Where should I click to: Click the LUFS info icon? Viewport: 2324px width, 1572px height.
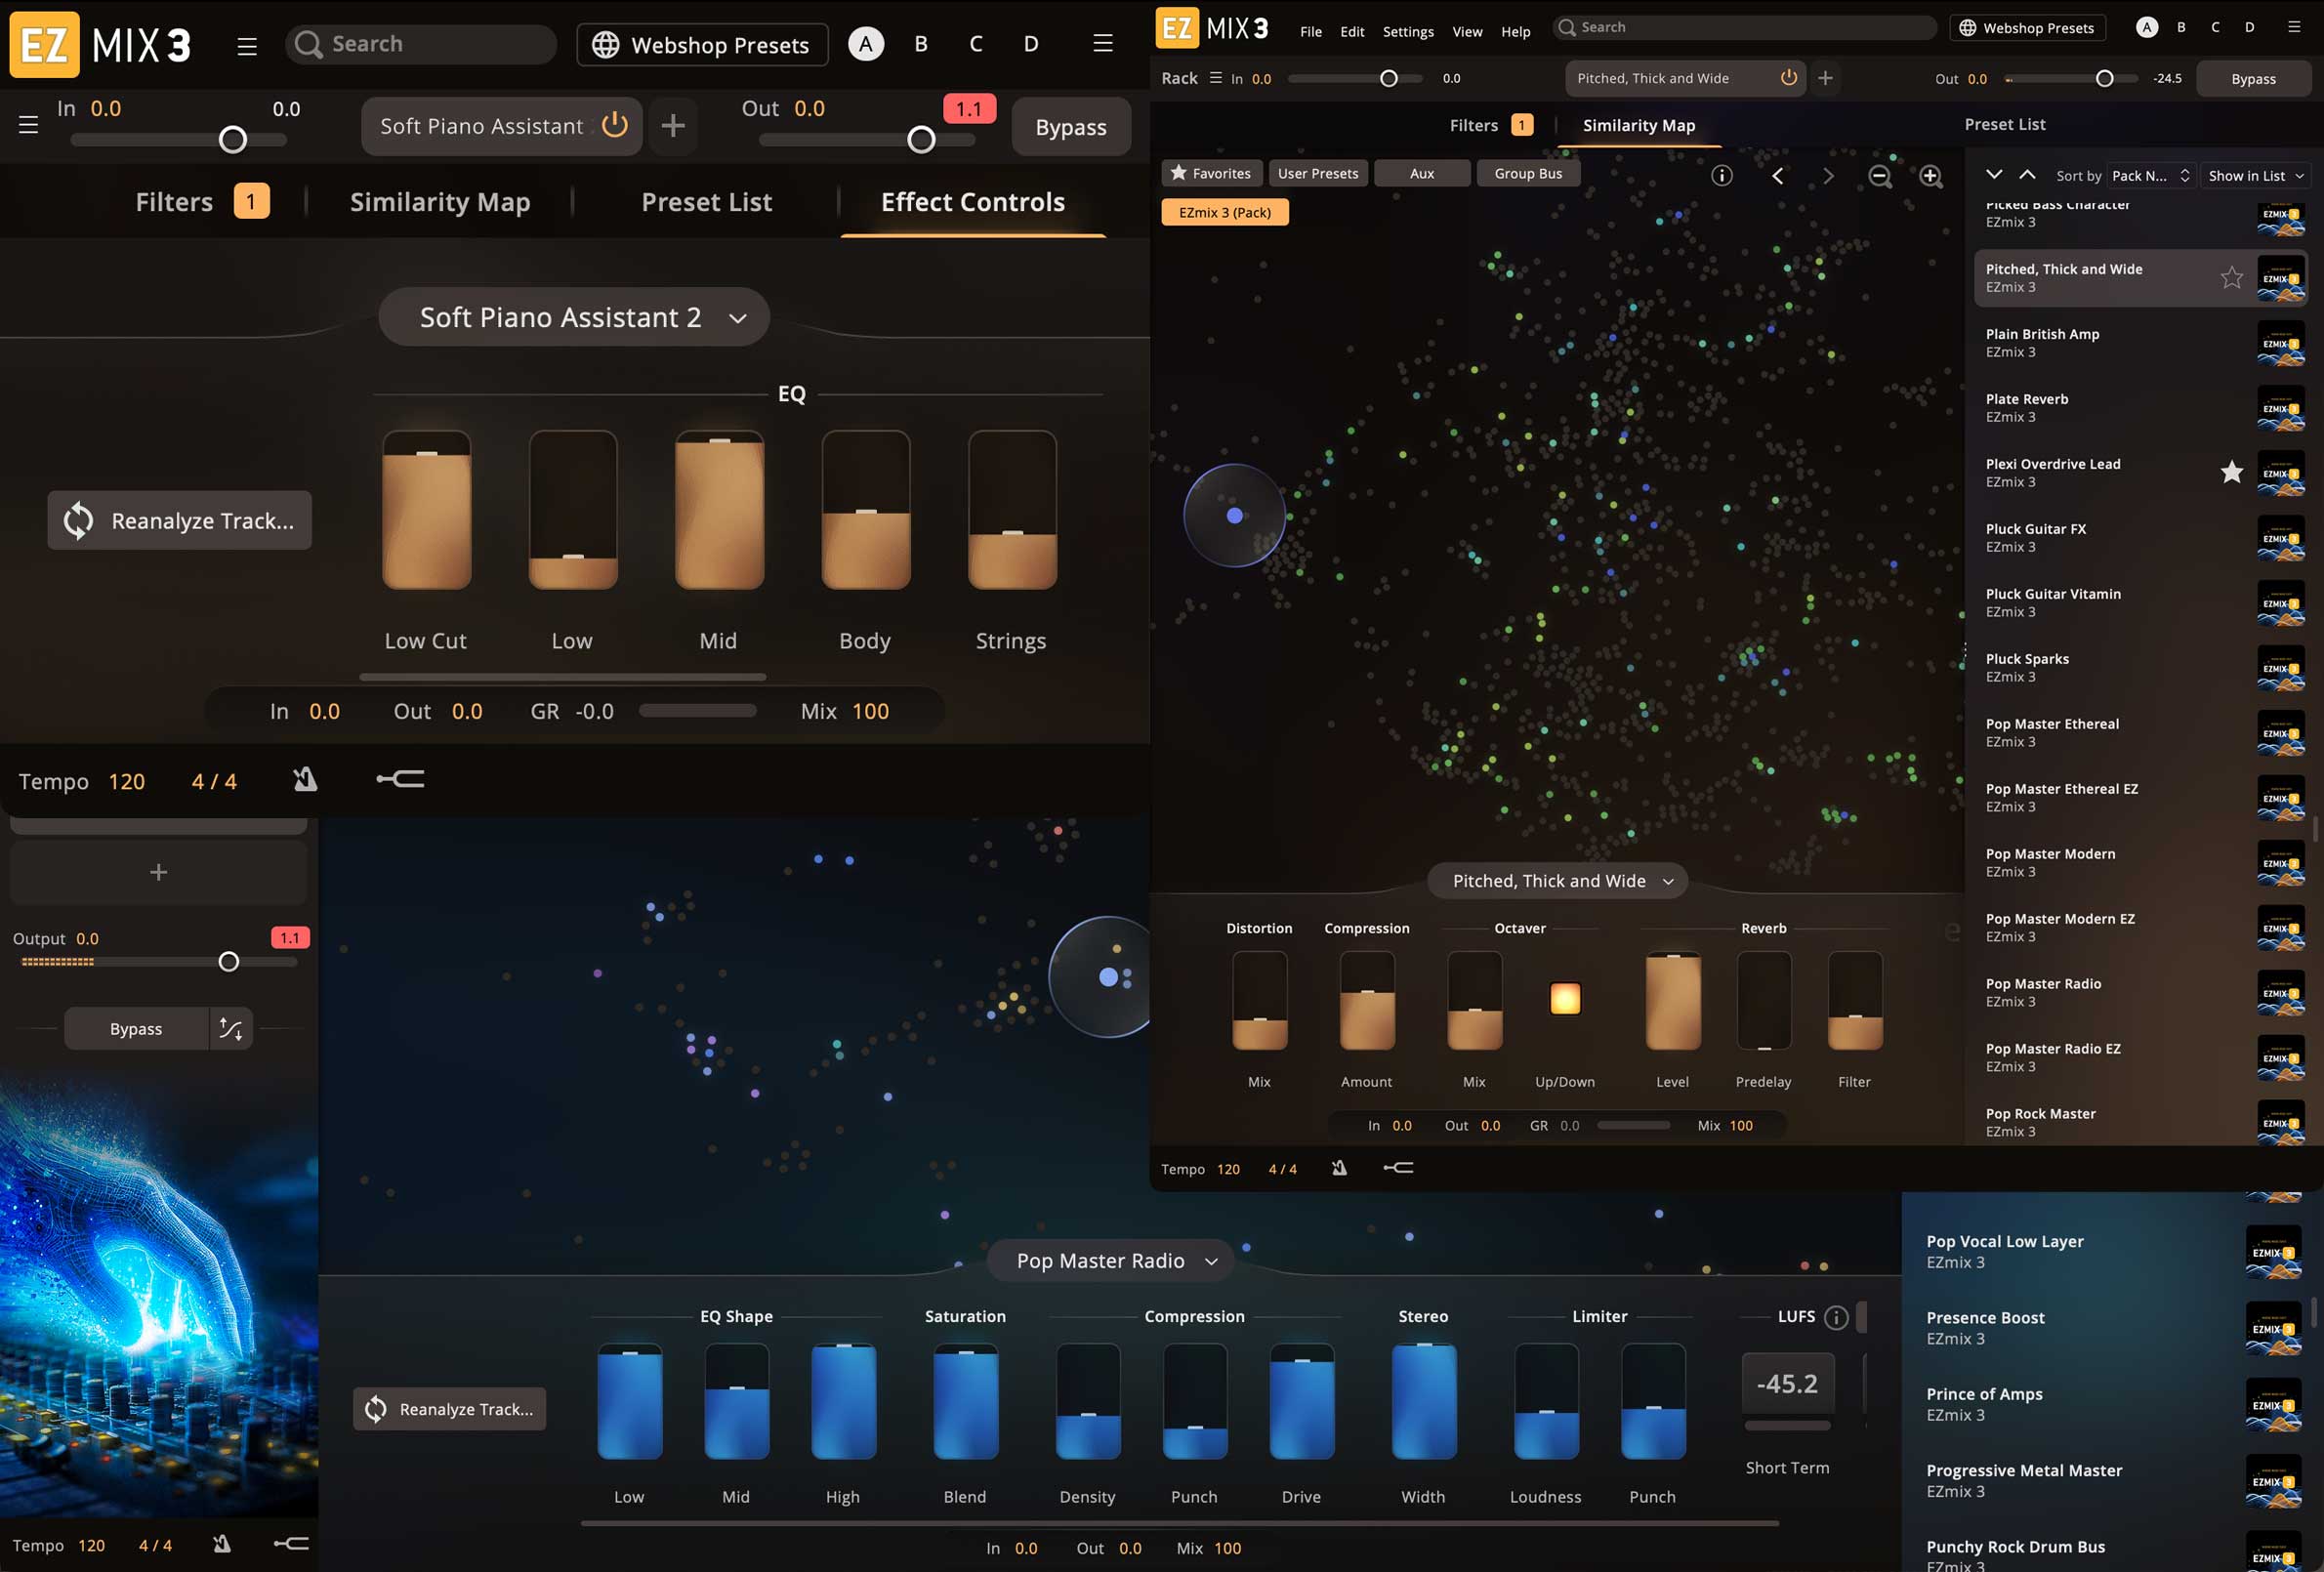1836,1317
